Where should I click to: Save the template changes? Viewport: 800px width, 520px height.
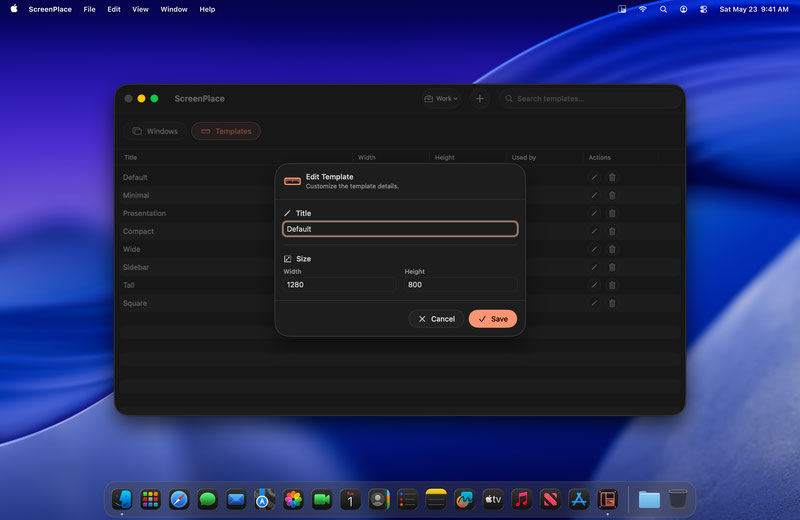[x=493, y=319]
